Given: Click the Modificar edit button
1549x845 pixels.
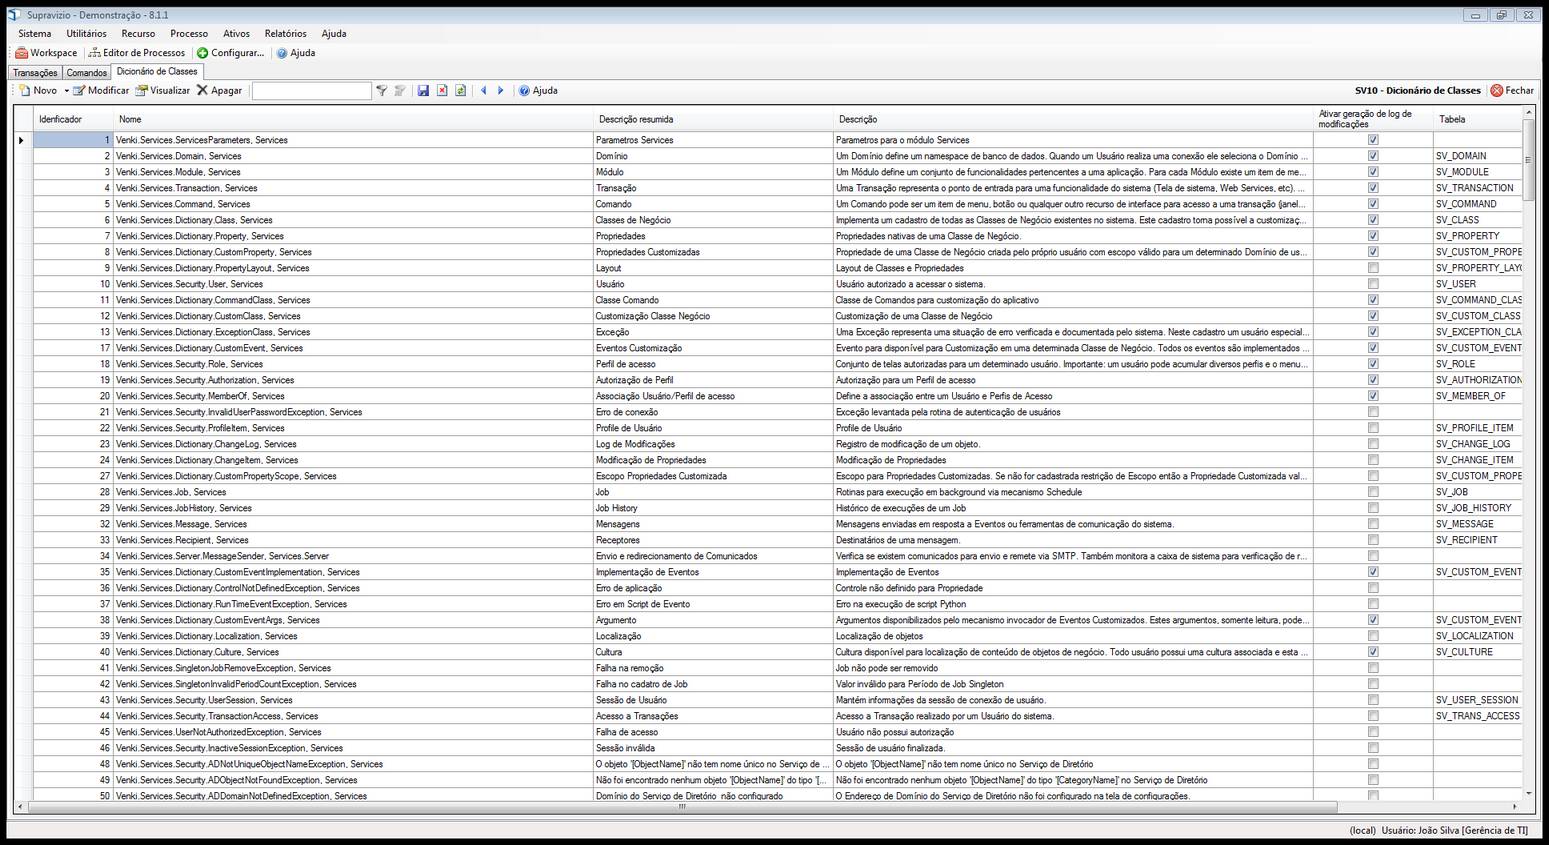Looking at the screenshot, I should pyautogui.click(x=101, y=91).
